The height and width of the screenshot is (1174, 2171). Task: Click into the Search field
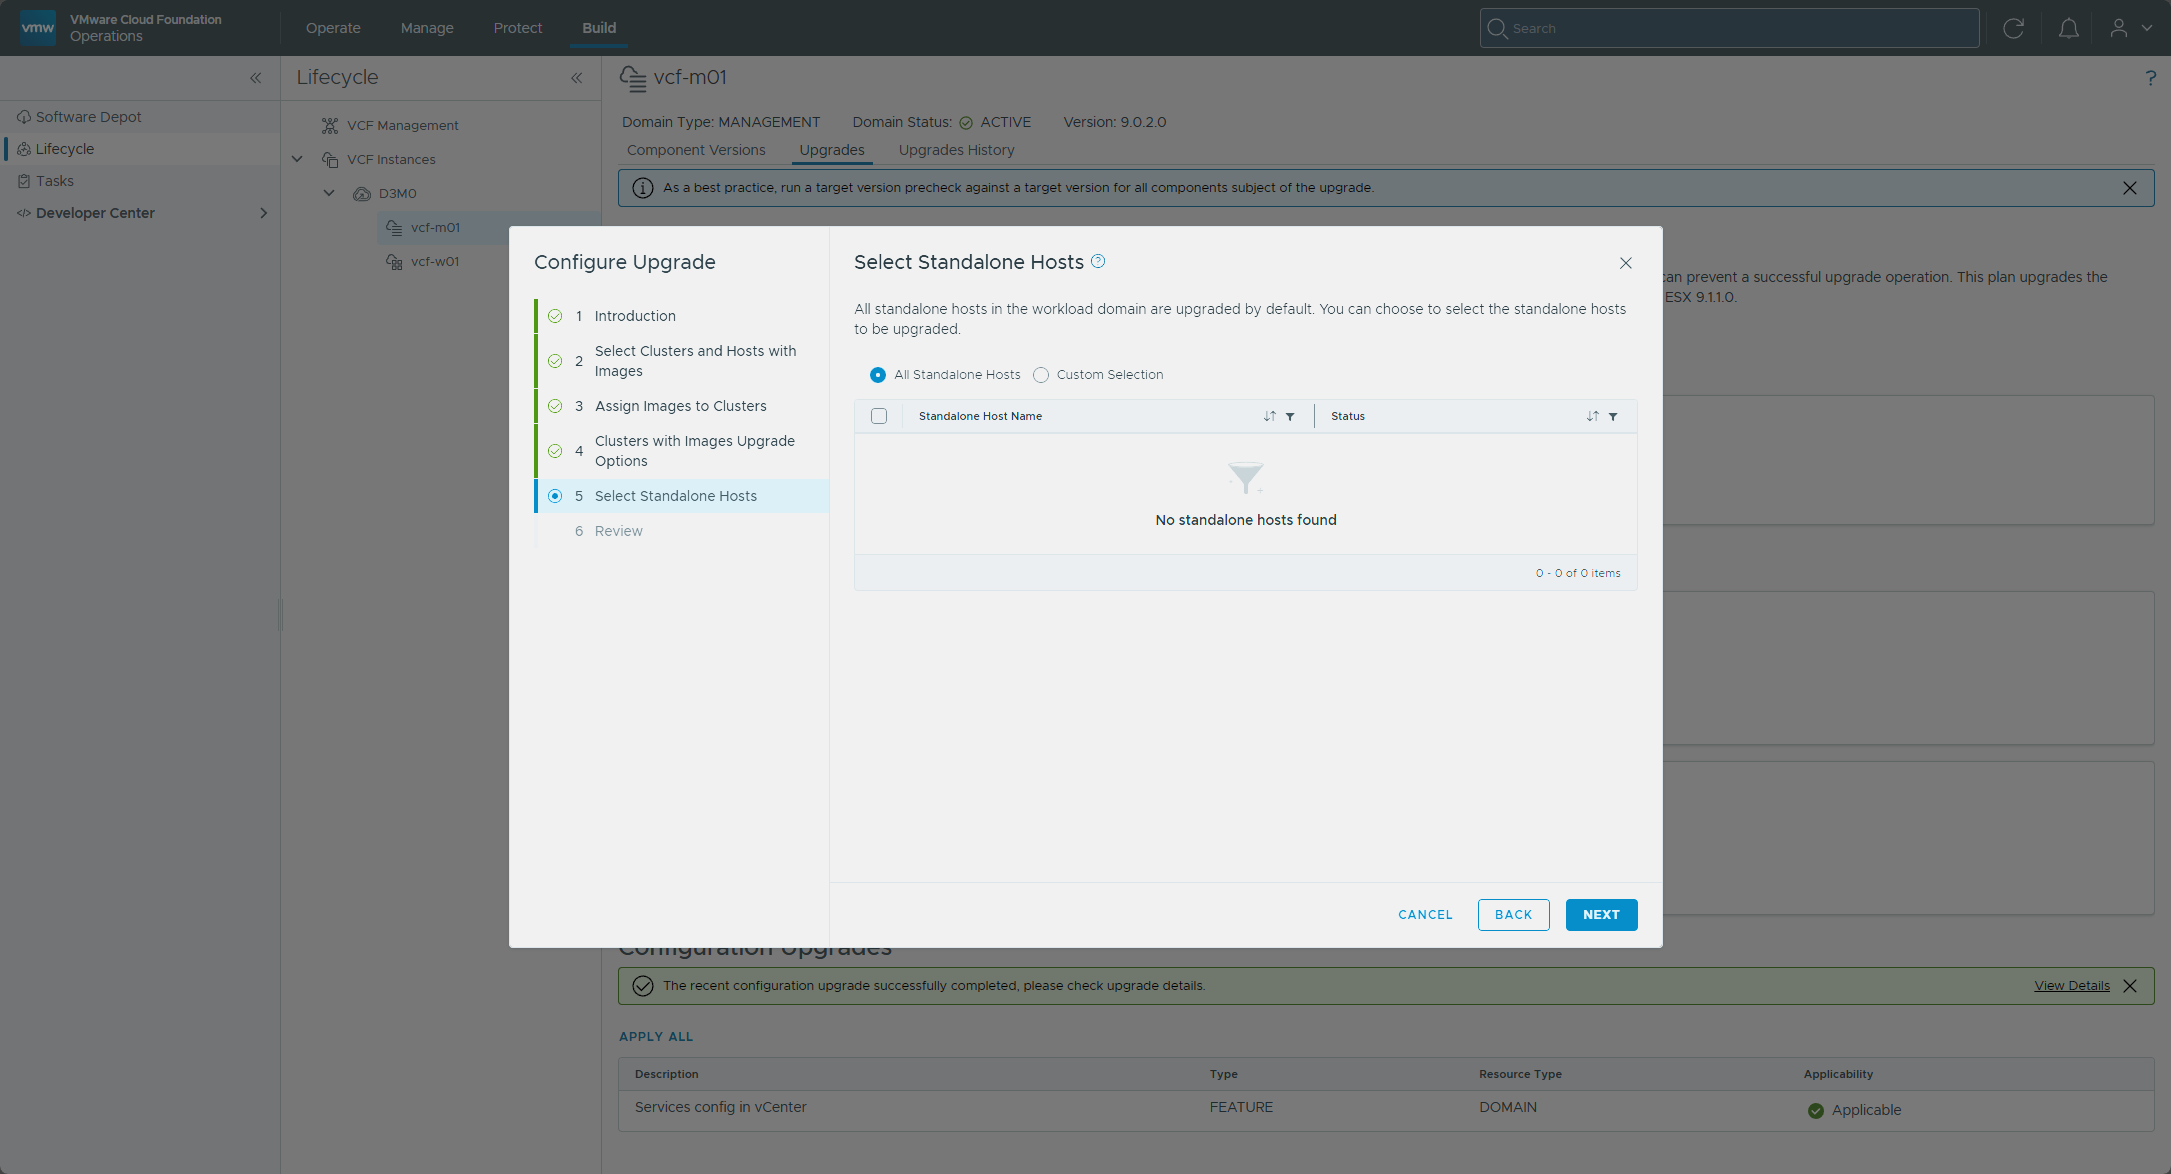click(1730, 28)
